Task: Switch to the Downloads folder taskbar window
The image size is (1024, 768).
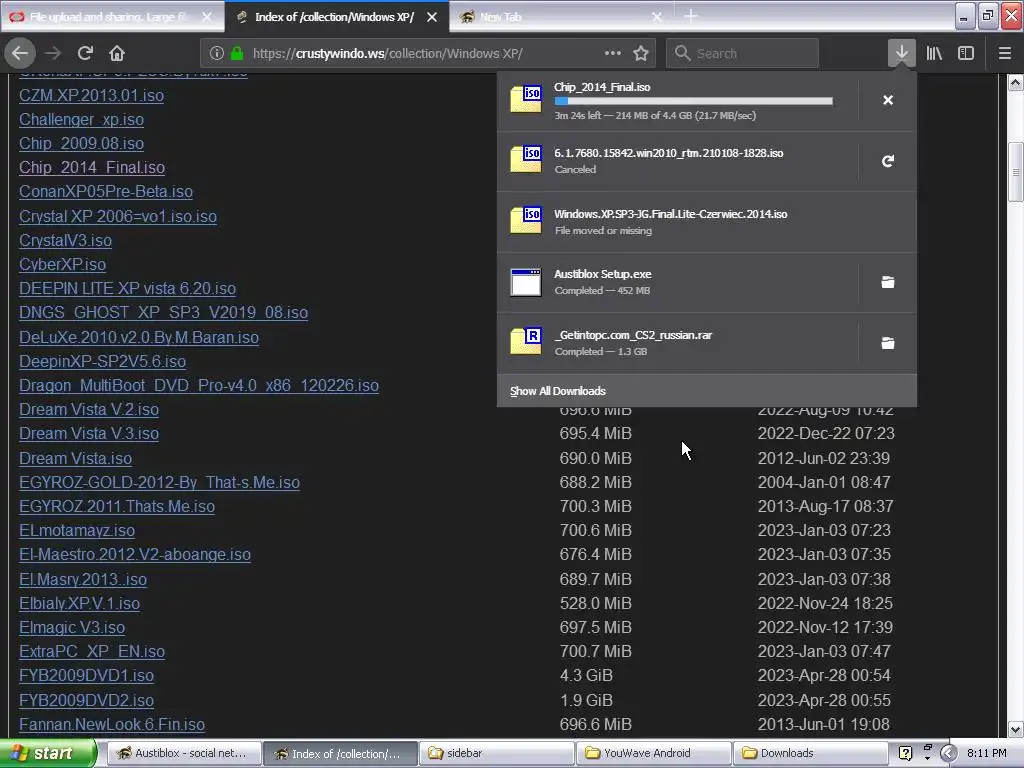Action: tap(809, 753)
